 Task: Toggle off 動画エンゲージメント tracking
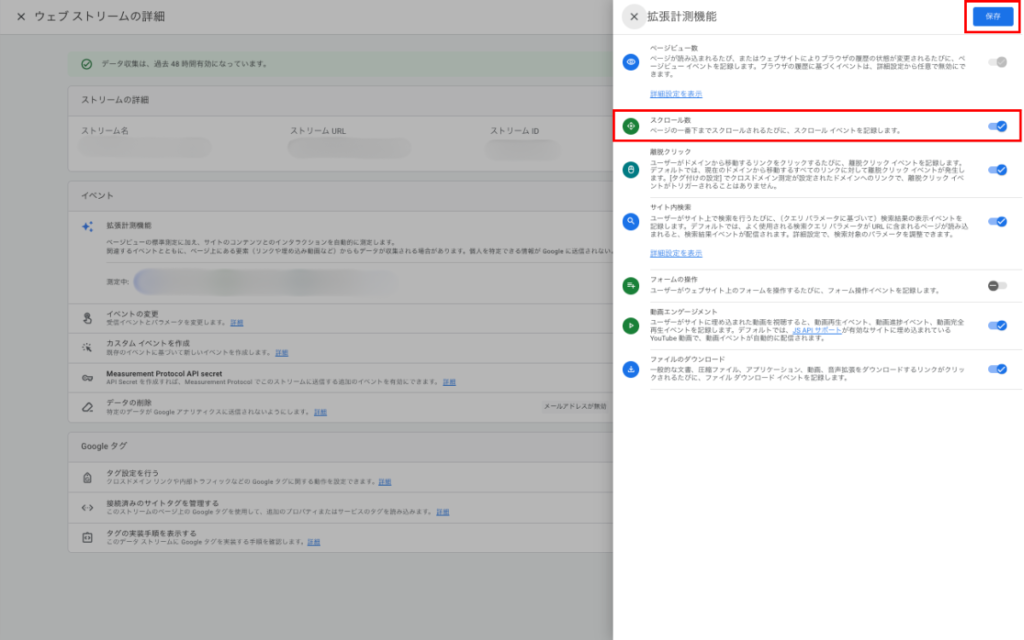coord(997,325)
